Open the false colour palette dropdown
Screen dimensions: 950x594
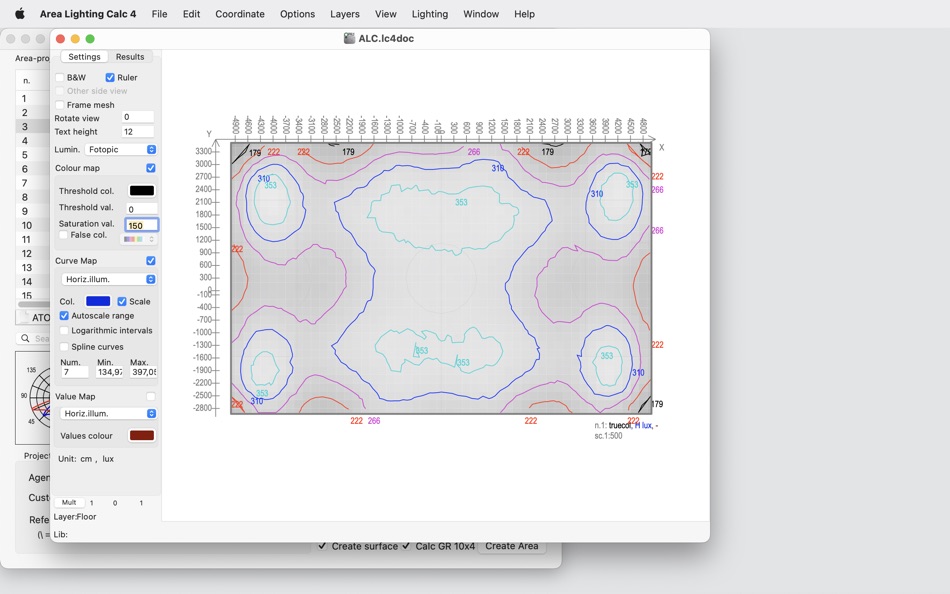138,239
